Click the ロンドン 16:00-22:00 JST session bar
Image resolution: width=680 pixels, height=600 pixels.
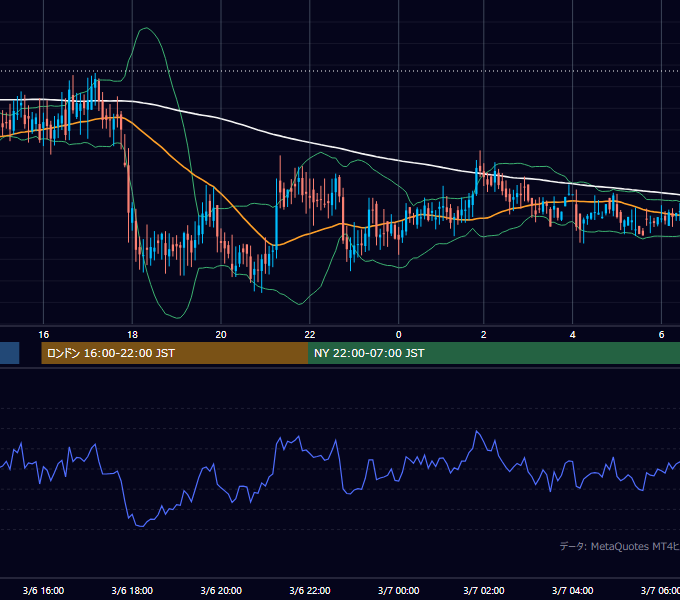(x=174, y=353)
